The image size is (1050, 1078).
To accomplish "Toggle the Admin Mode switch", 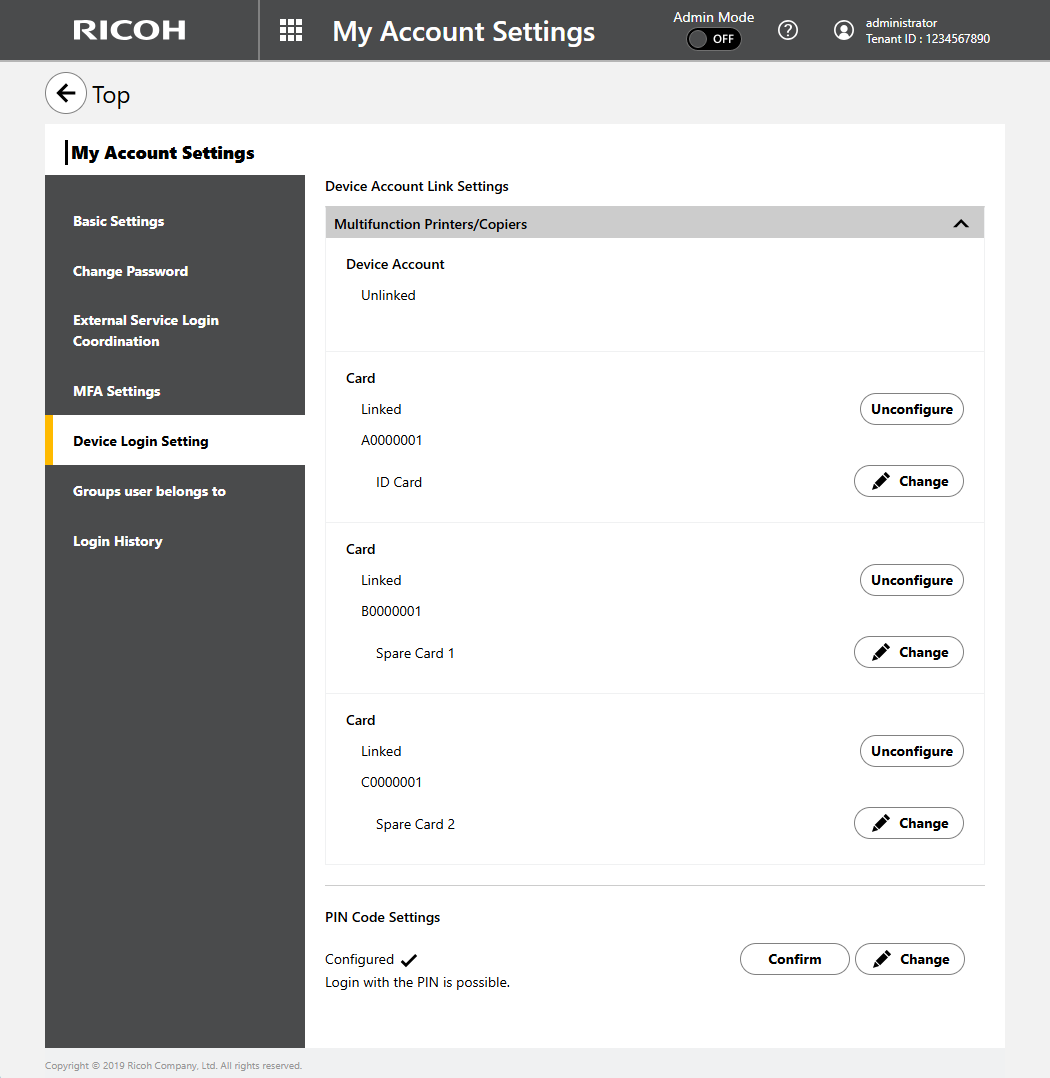I will tap(713, 39).
